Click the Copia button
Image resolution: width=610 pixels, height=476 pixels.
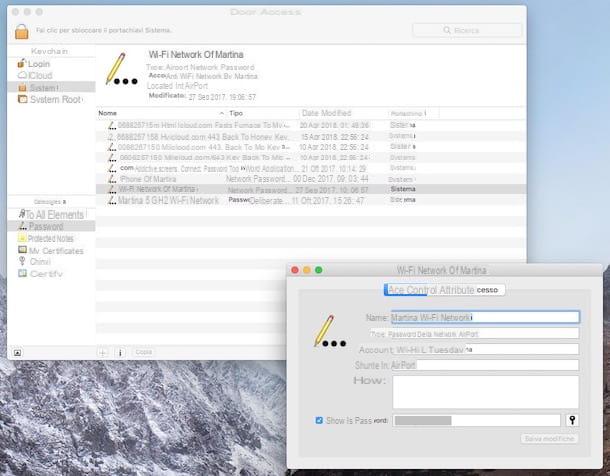tap(144, 352)
